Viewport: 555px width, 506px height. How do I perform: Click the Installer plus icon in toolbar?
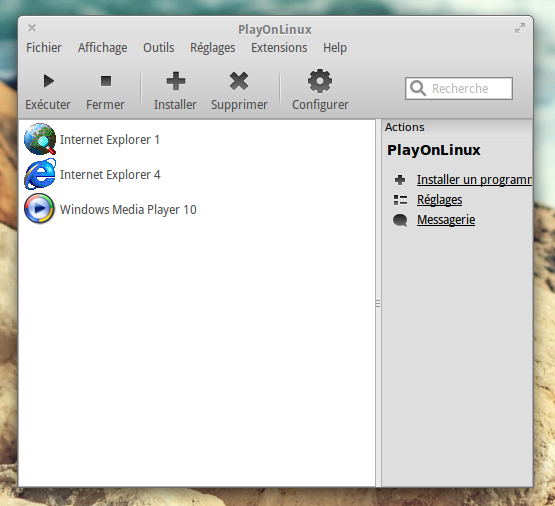click(176, 81)
